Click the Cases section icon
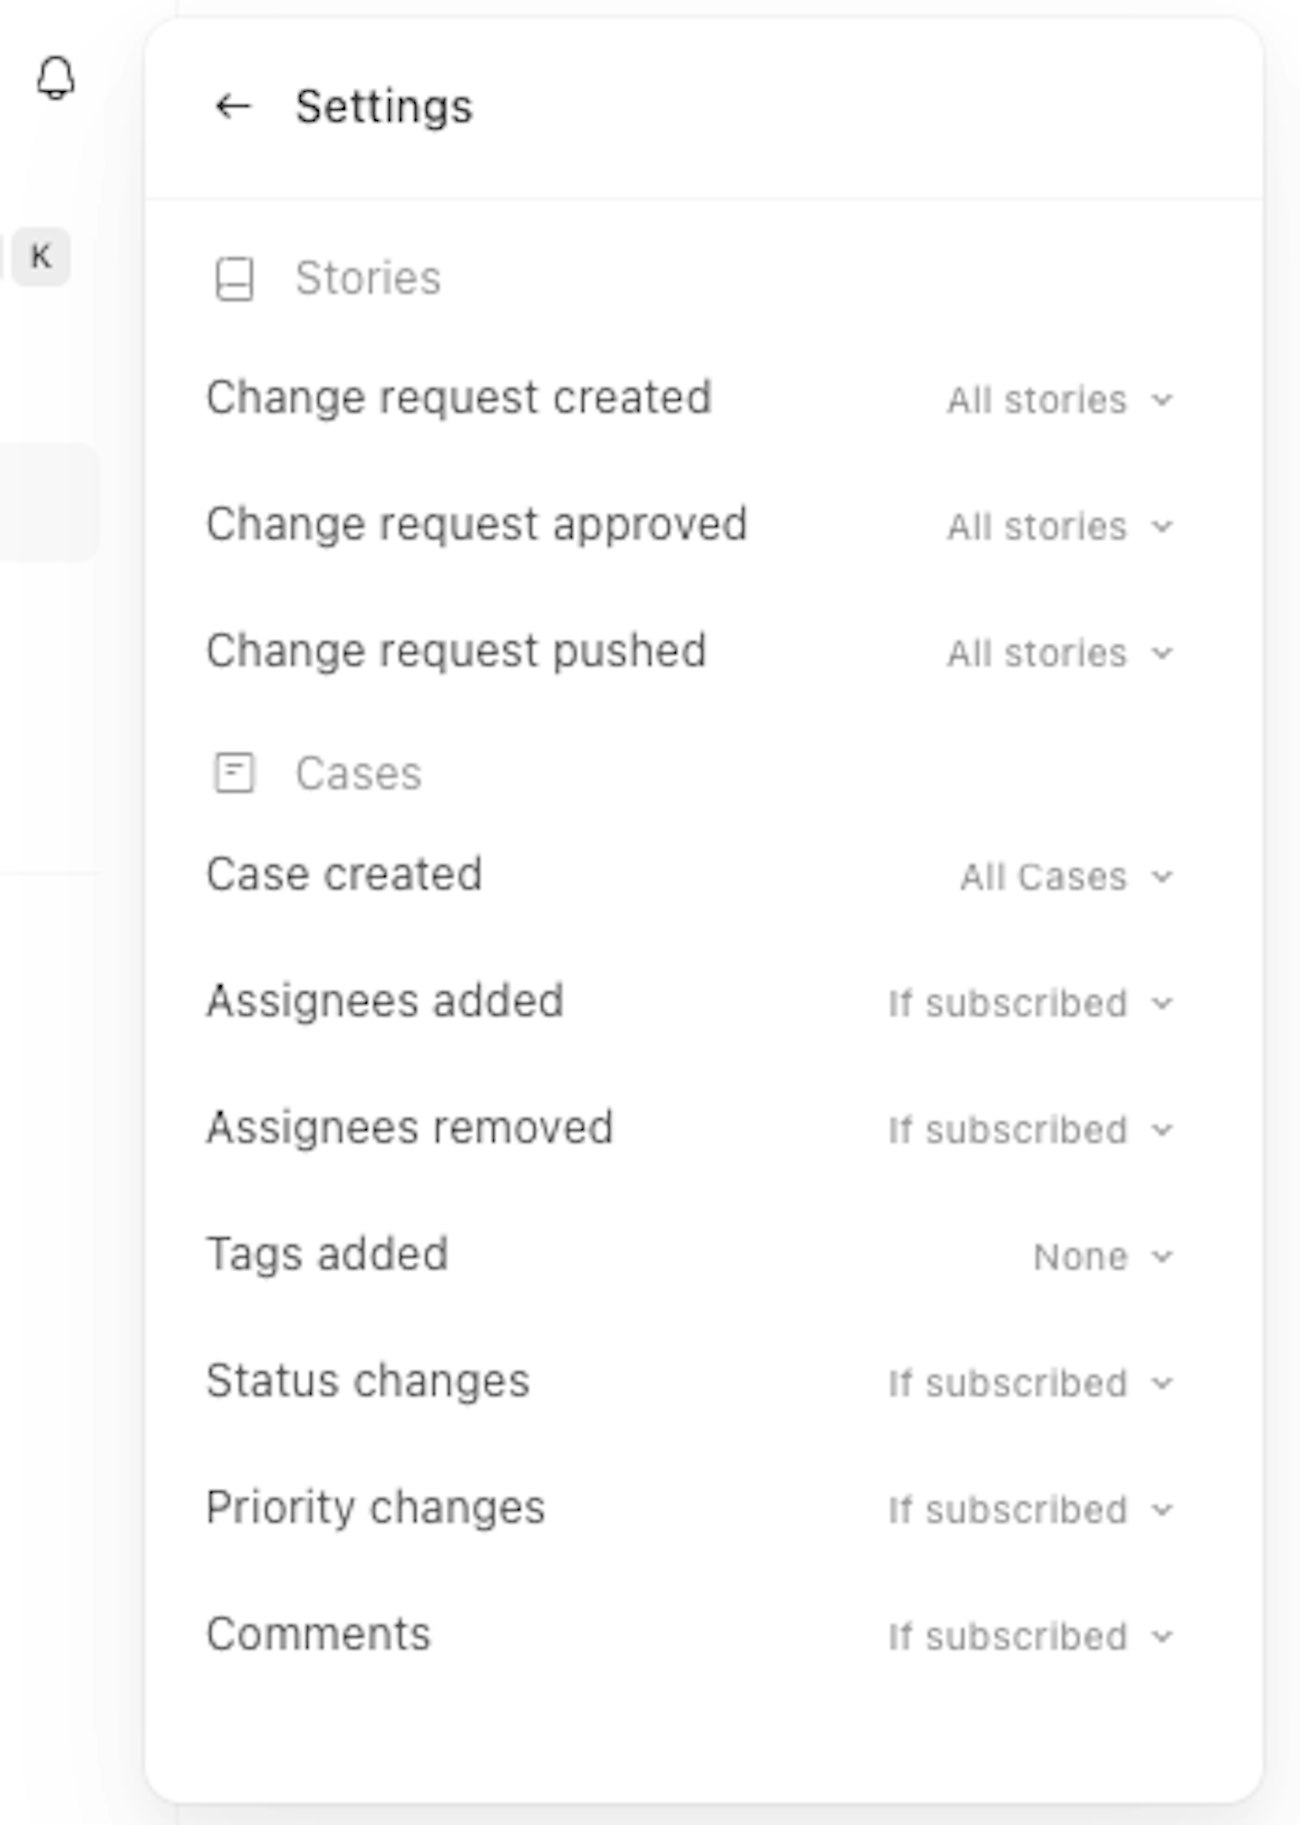1300x1825 pixels. [235, 773]
